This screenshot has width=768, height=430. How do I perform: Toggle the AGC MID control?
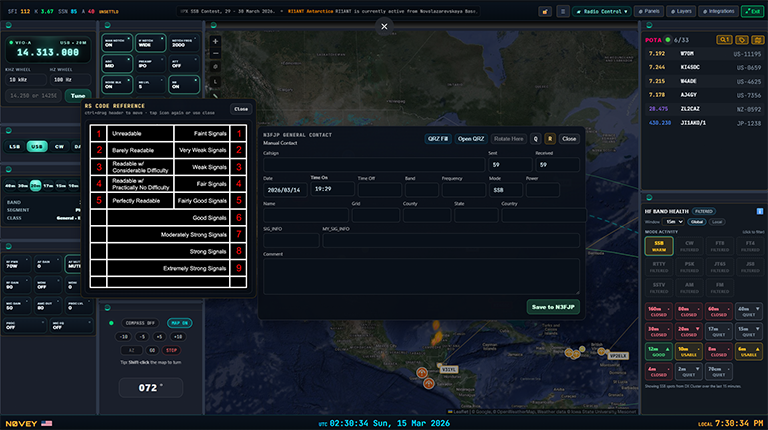(117, 64)
